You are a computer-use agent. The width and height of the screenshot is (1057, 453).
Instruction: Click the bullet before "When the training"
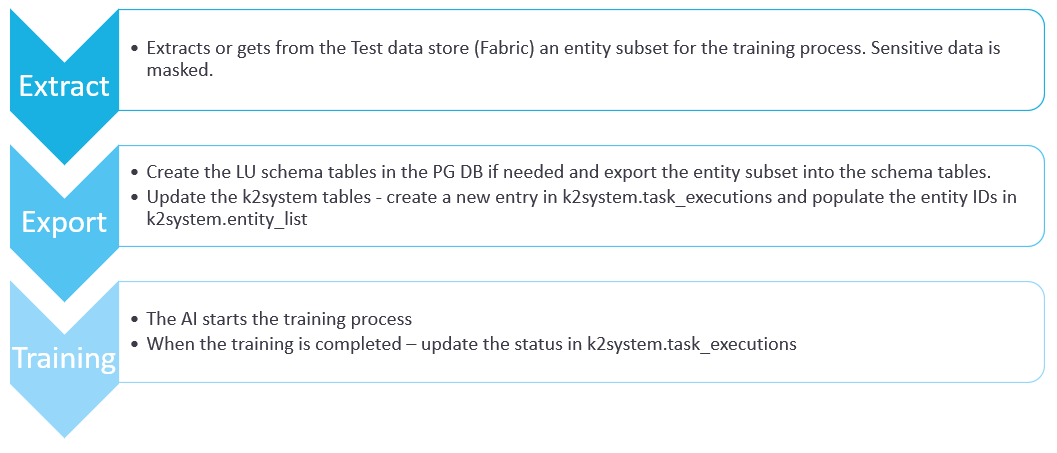pyautogui.click(x=135, y=345)
